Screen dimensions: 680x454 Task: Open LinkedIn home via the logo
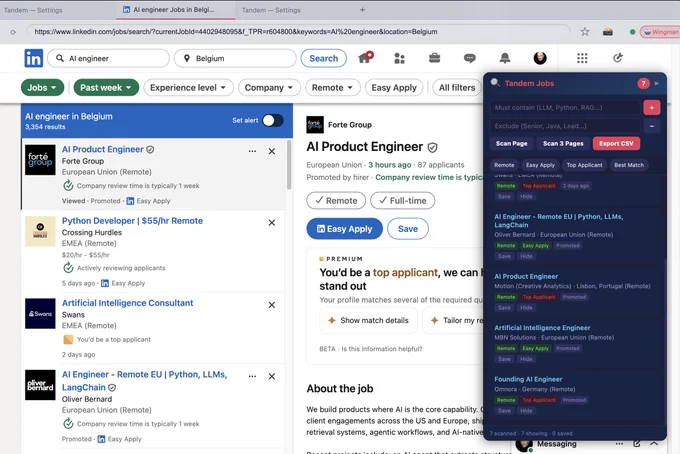[x=33, y=58]
